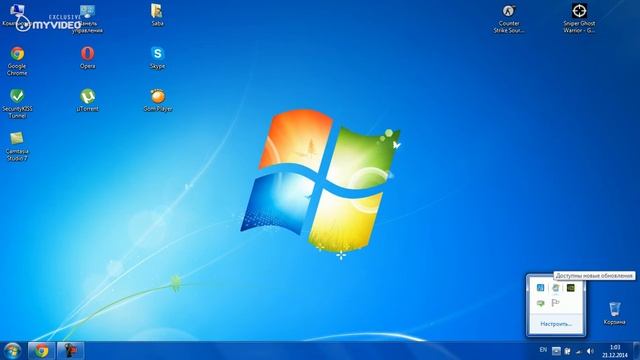Viewport: 640px width, 360px height.
Task: Select the Recycle Bin (Корзина) icon
Action: [x=614, y=313]
